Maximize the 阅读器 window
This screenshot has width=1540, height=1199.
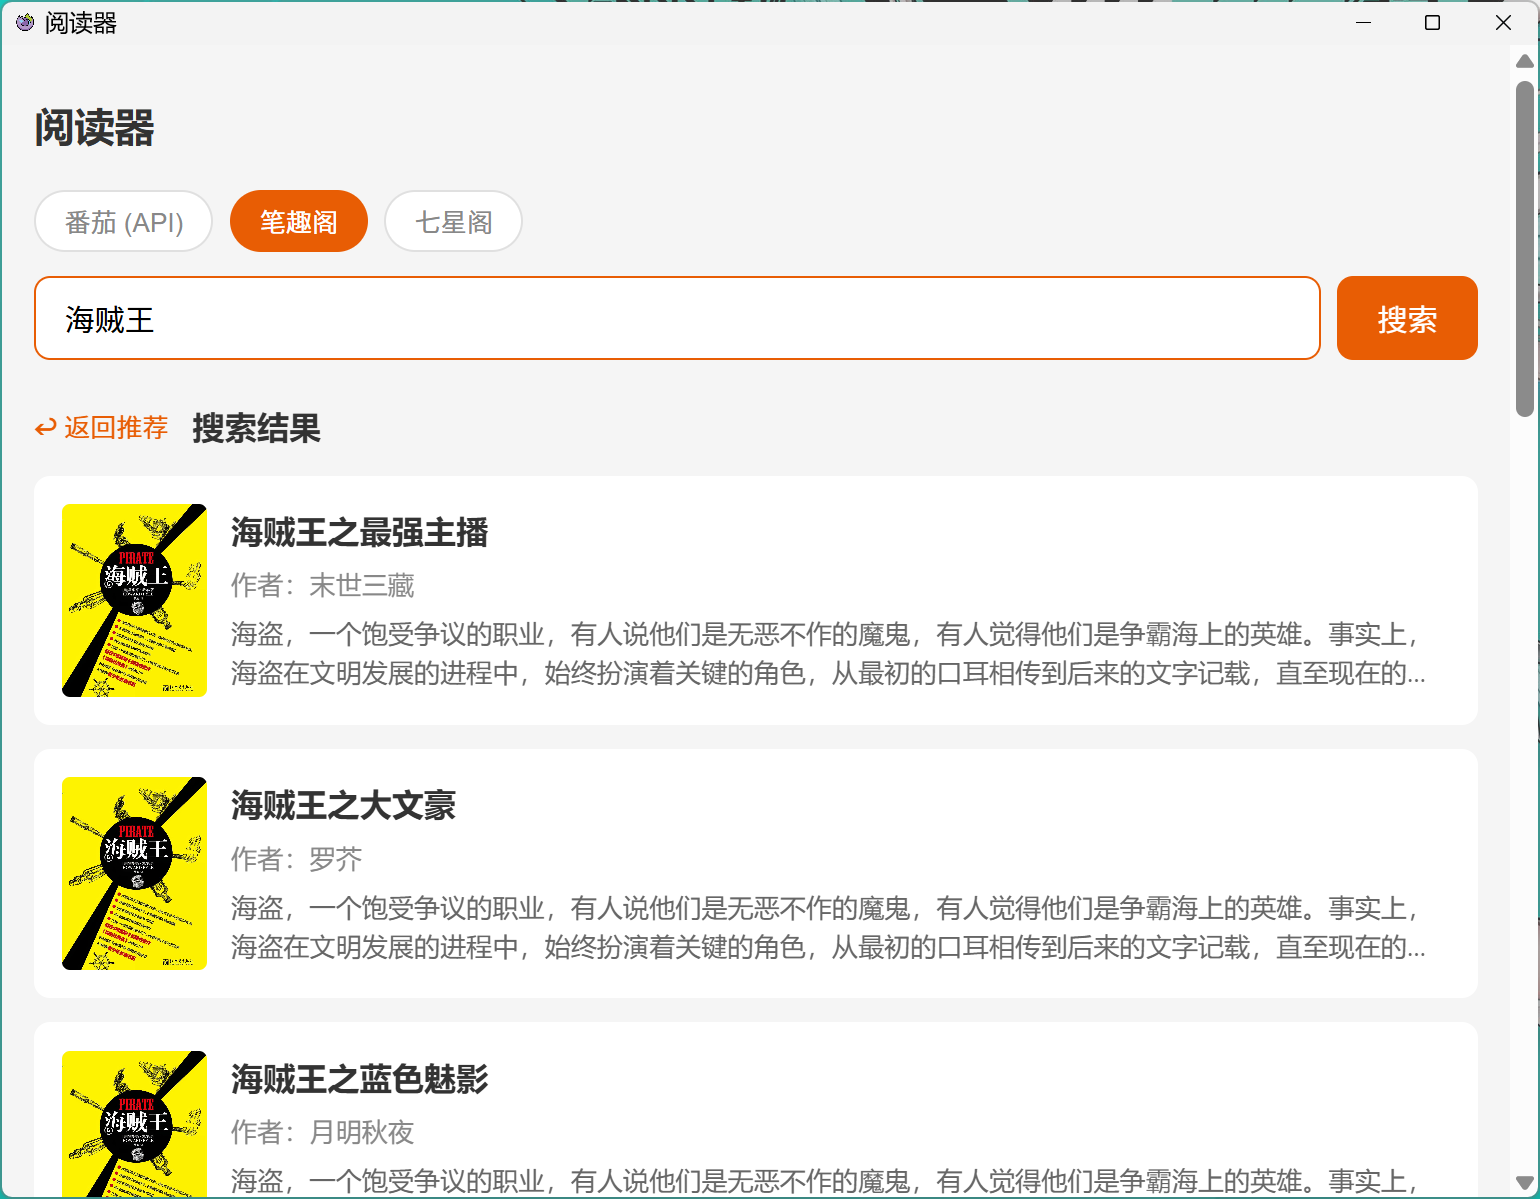click(1432, 22)
